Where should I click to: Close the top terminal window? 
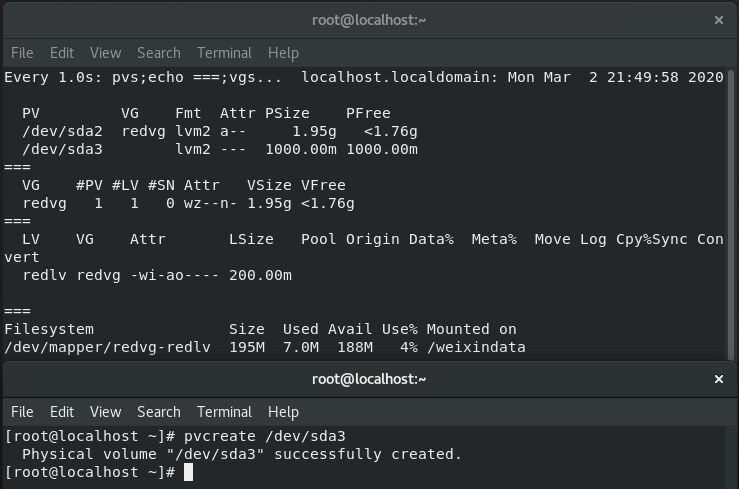718,20
